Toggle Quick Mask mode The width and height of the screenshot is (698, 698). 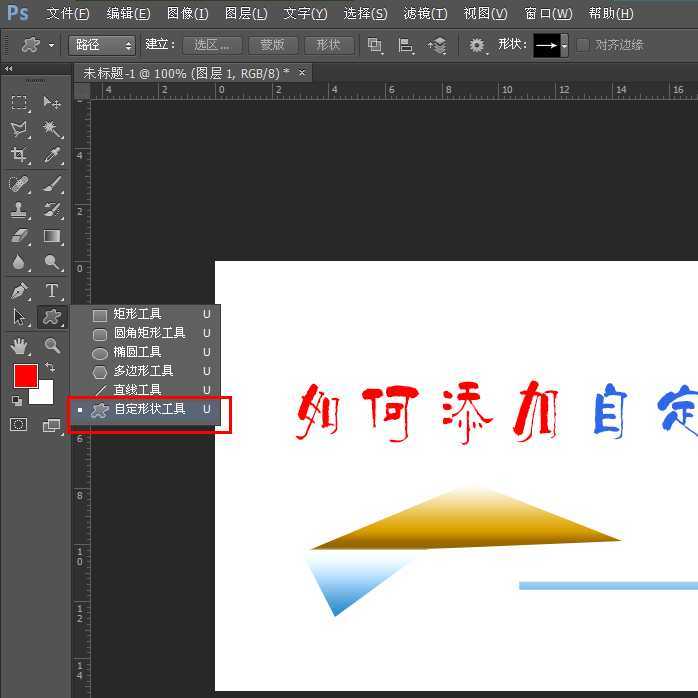pyautogui.click(x=19, y=425)
